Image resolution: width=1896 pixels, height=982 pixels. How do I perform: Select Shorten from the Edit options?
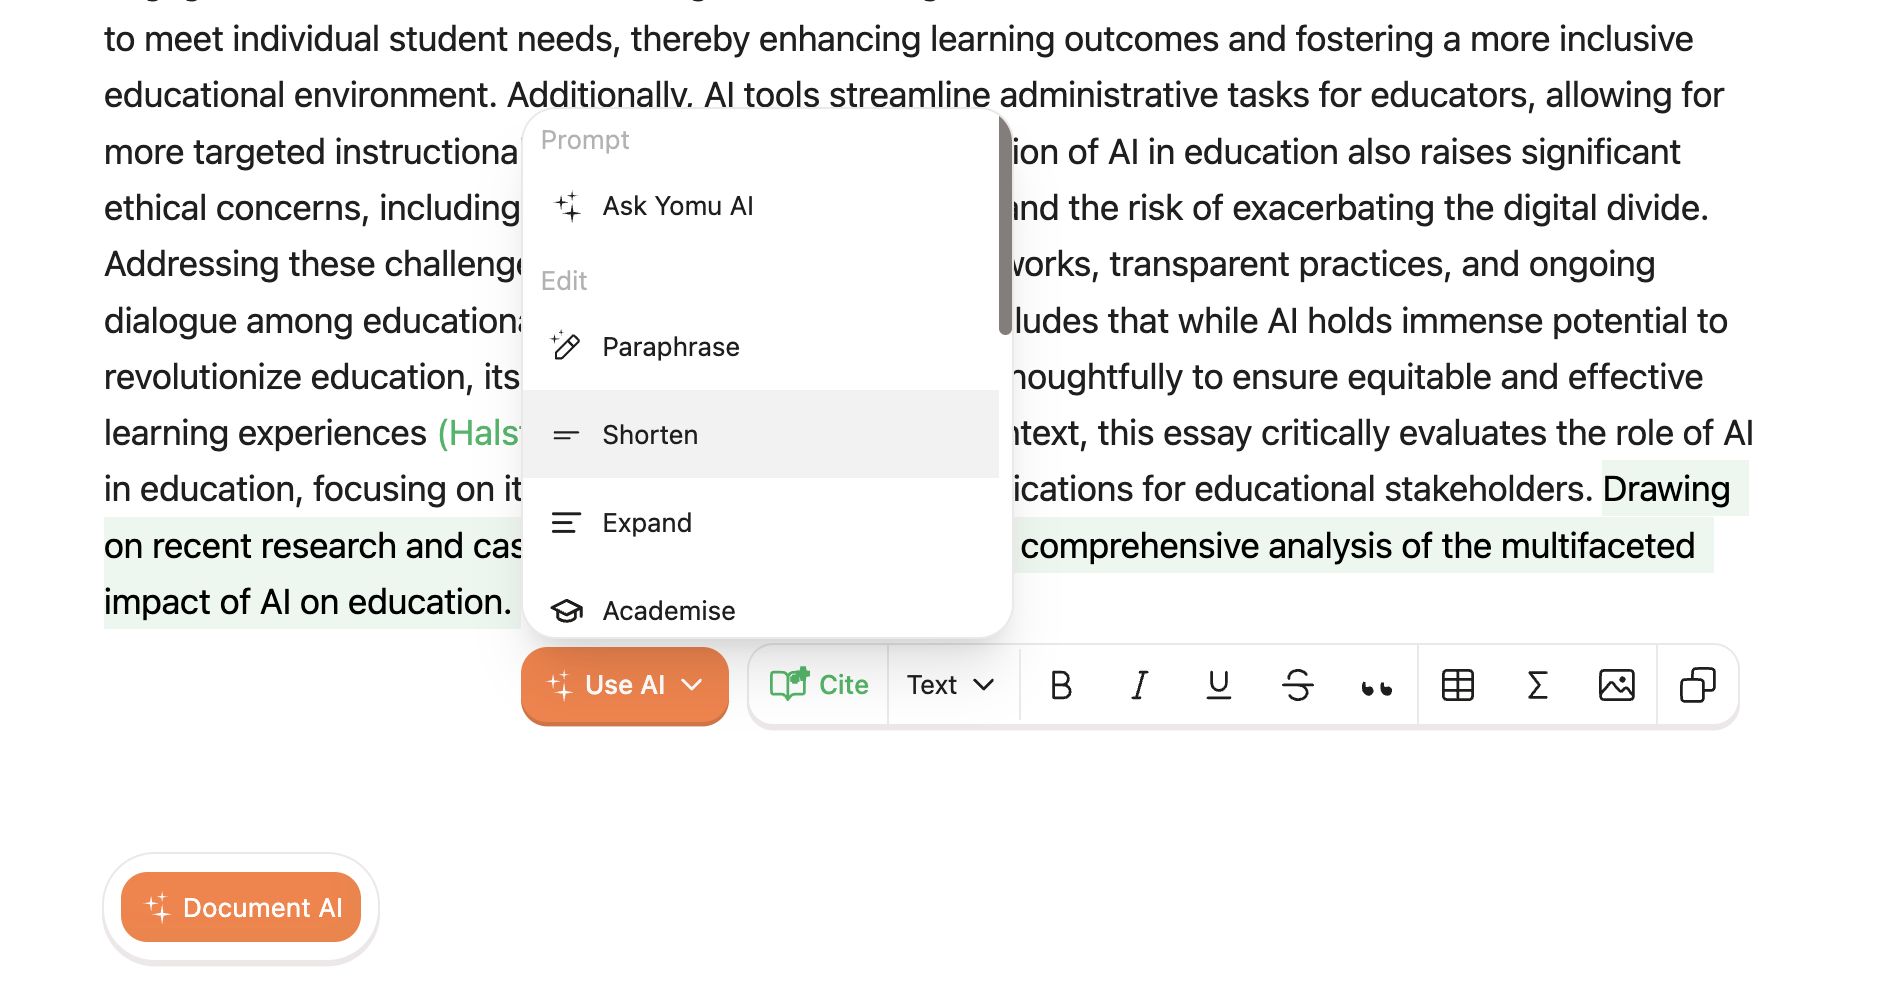(x=650, y=435)
